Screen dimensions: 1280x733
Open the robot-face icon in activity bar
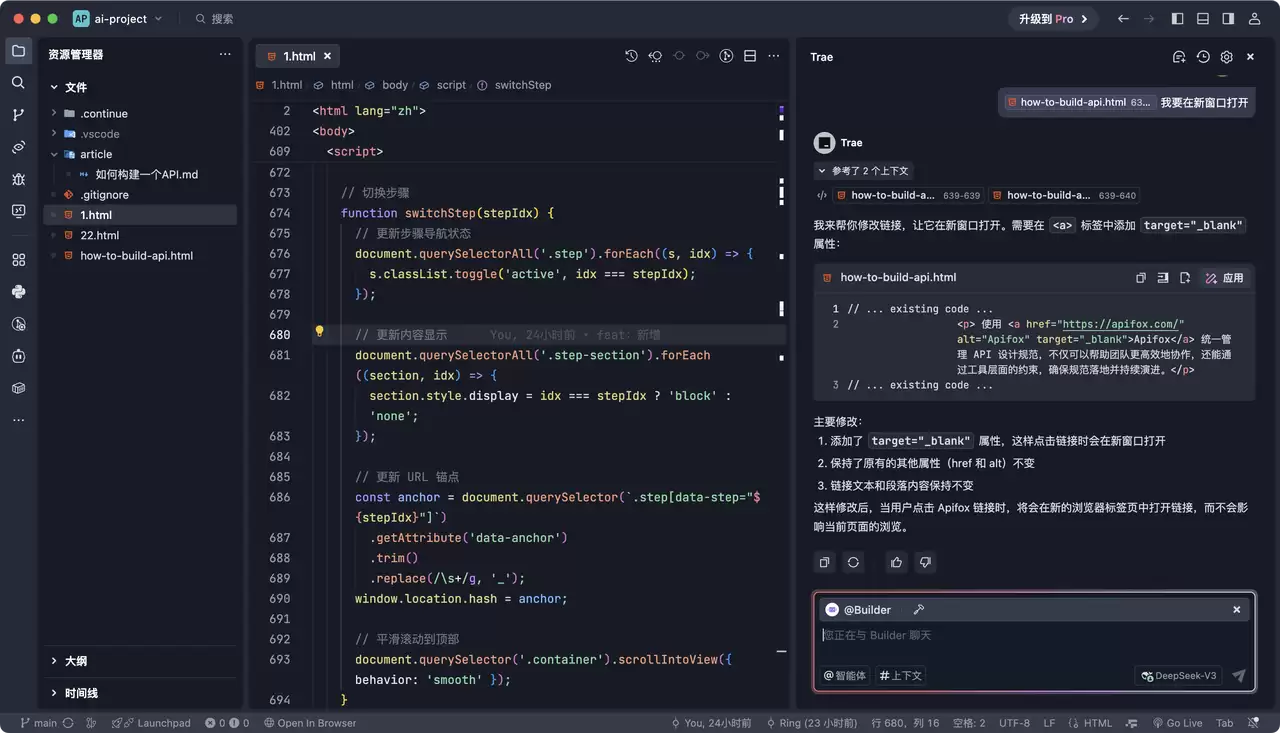[x=18, y=356]
